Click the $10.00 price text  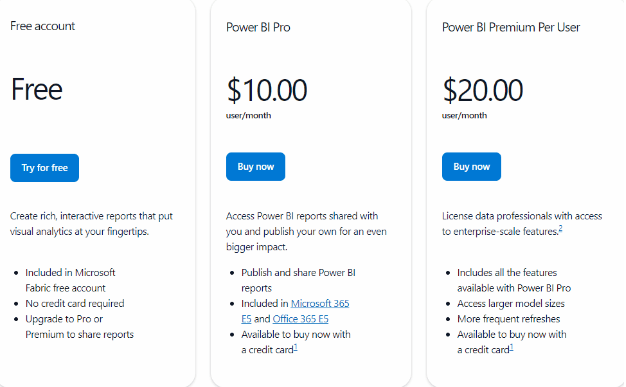[267, 90]
